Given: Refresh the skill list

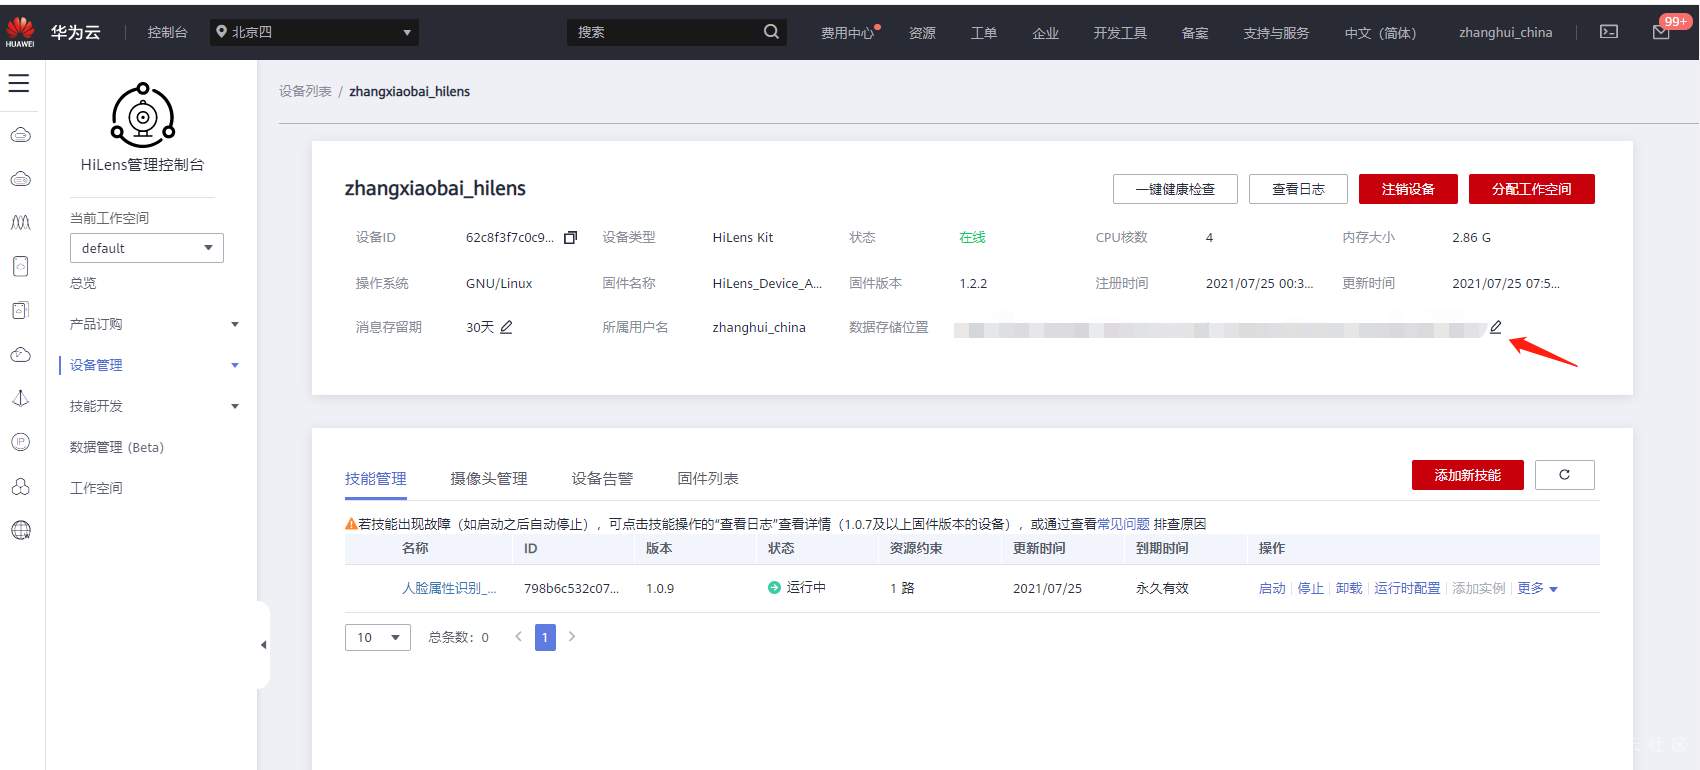Looking at the screenshot, I should (x=1565, y=475).
